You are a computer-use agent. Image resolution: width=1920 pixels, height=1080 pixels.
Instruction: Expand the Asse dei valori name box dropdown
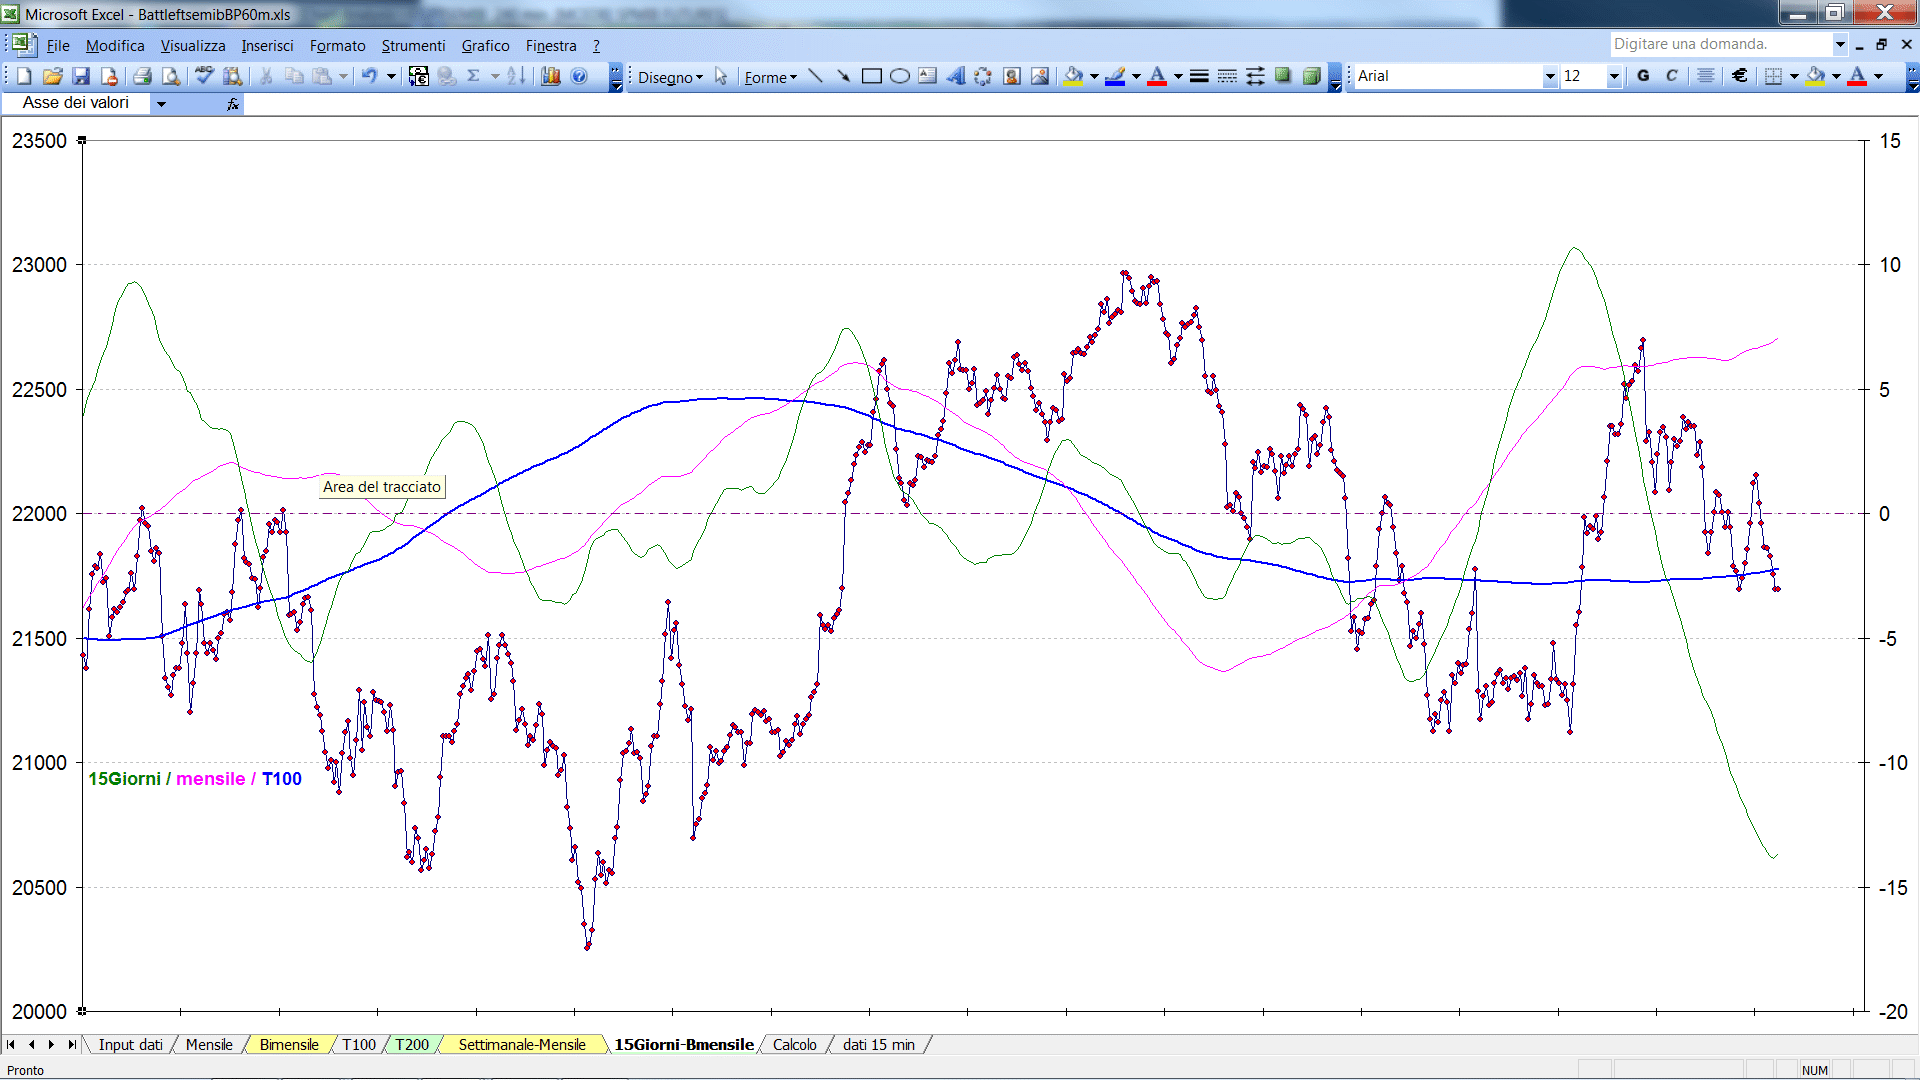[x=161, y=103]
